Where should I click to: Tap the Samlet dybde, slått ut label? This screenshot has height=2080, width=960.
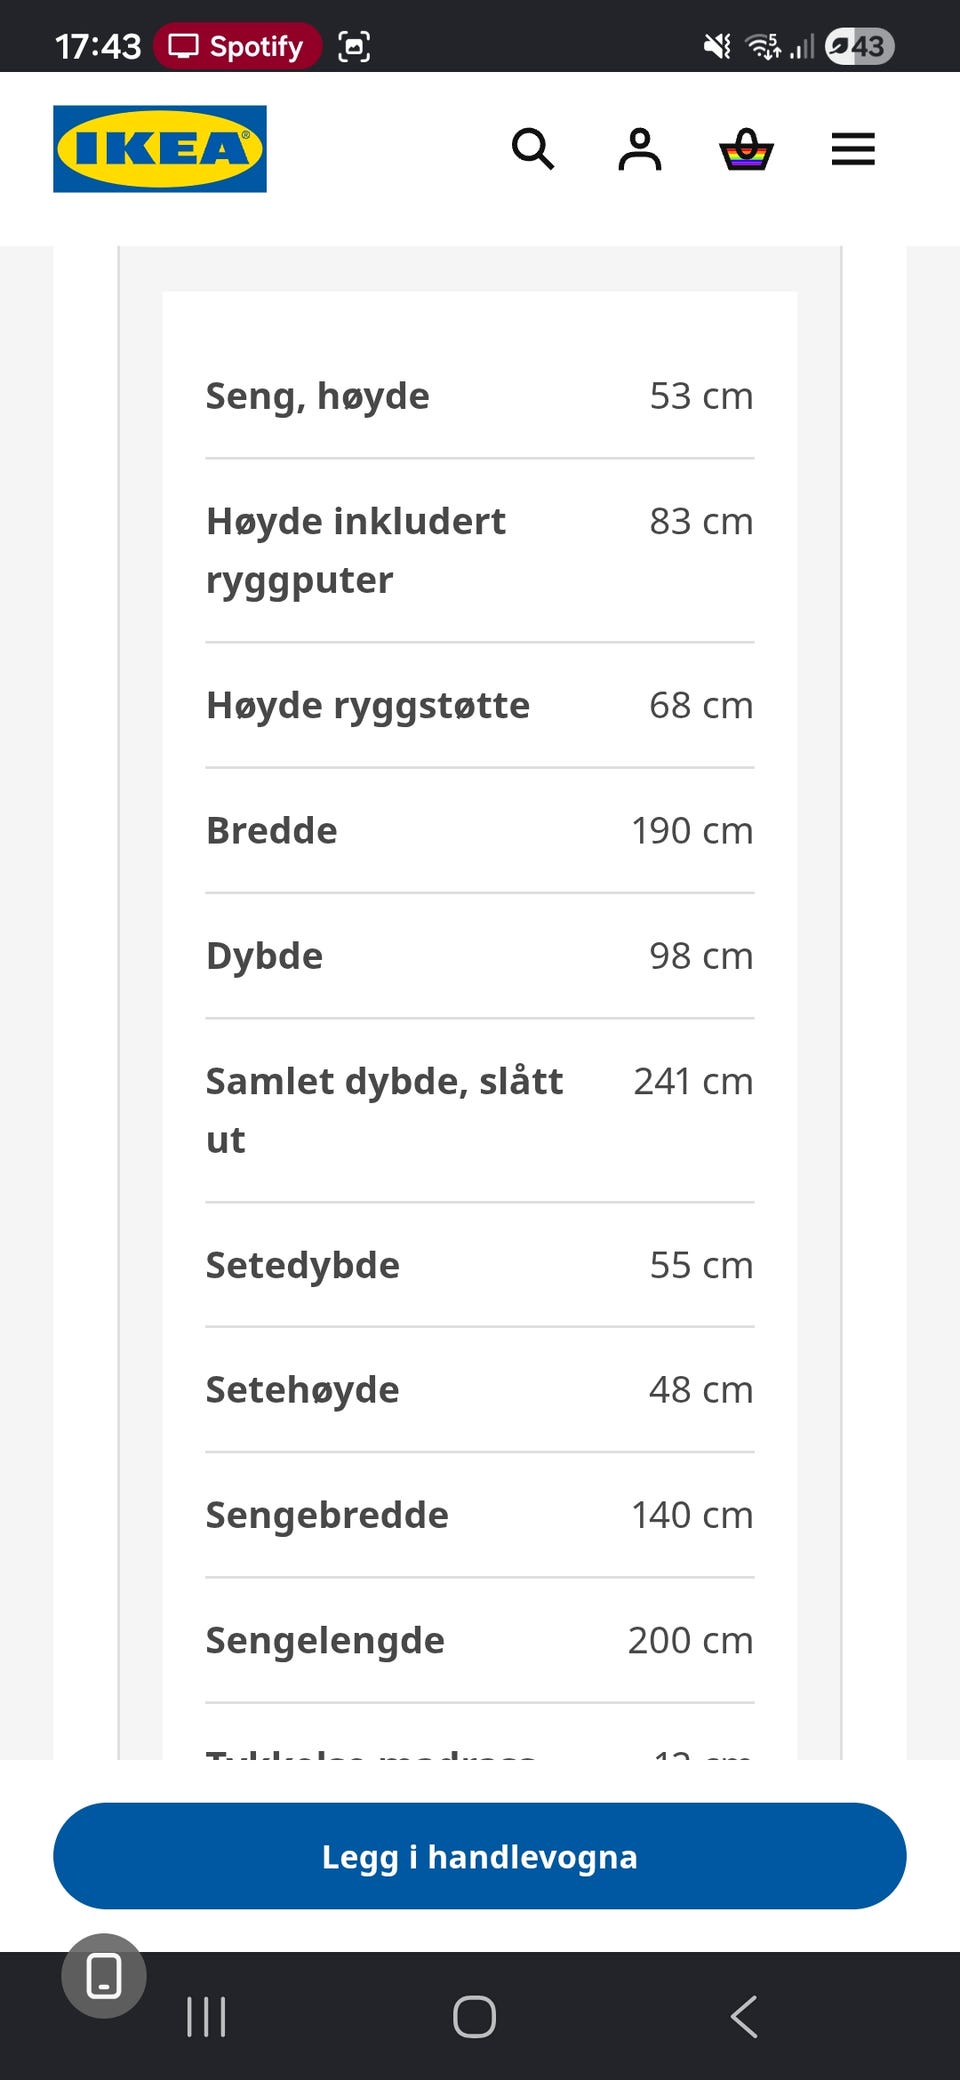[x=384, y=1110]
